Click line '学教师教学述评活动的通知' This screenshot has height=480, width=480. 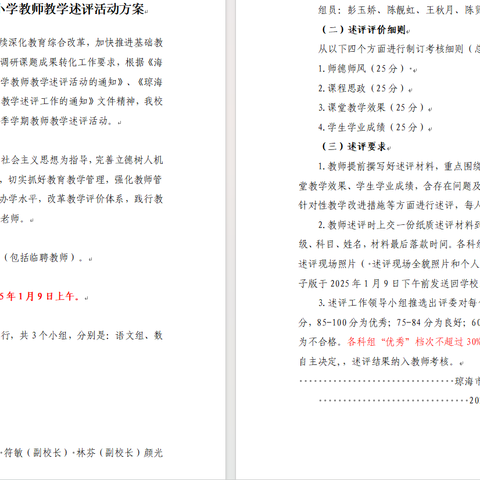pyautogui.click(x=81, y=82)
